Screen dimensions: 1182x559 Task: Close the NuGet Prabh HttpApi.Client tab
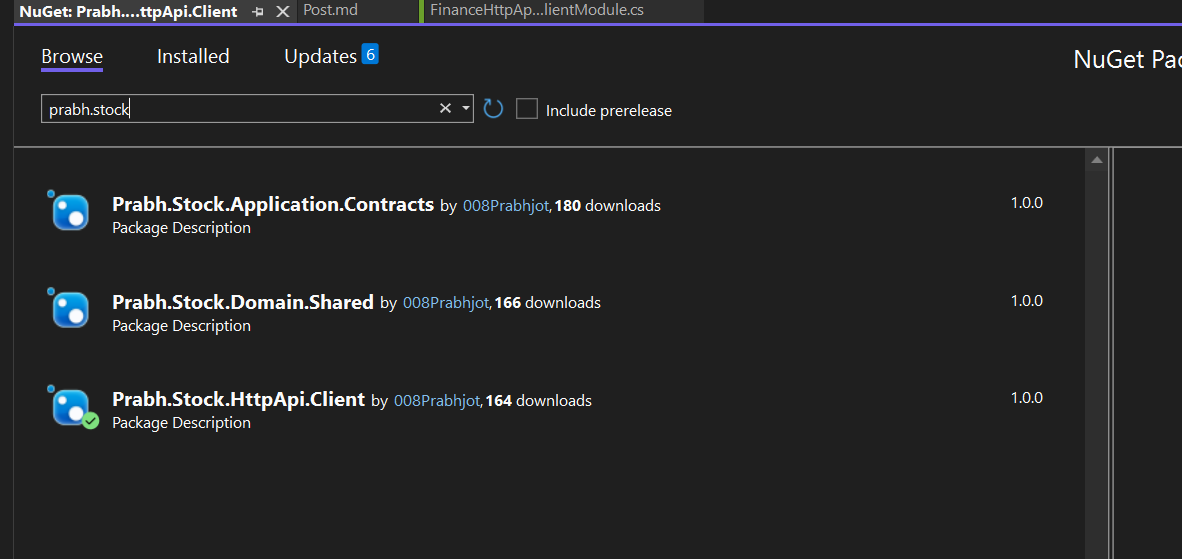pos(283,12)
